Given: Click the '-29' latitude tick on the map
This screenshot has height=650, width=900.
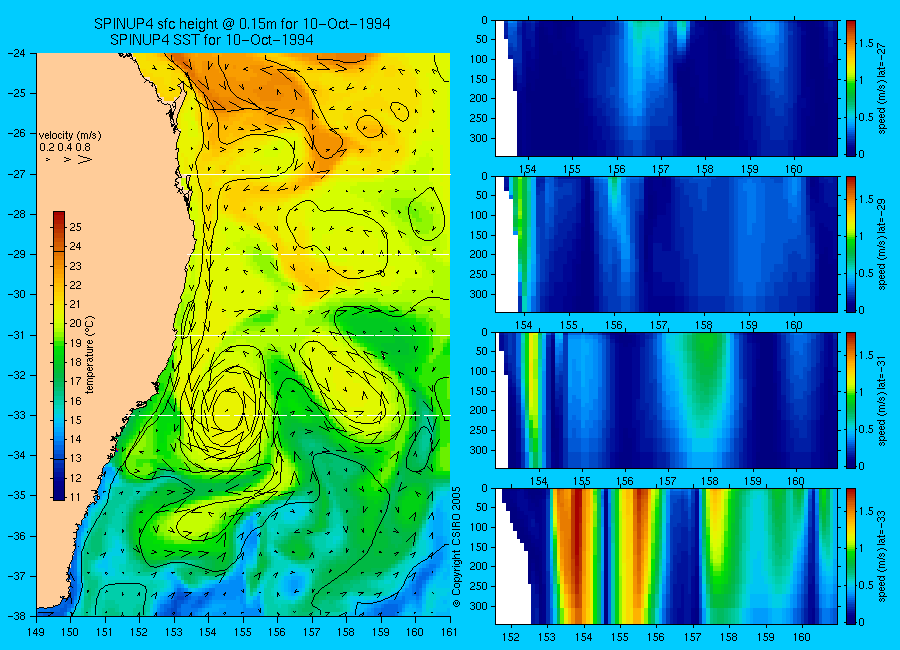Looking at the screenshot, I should pyautogui.click(x=18, y=254).
